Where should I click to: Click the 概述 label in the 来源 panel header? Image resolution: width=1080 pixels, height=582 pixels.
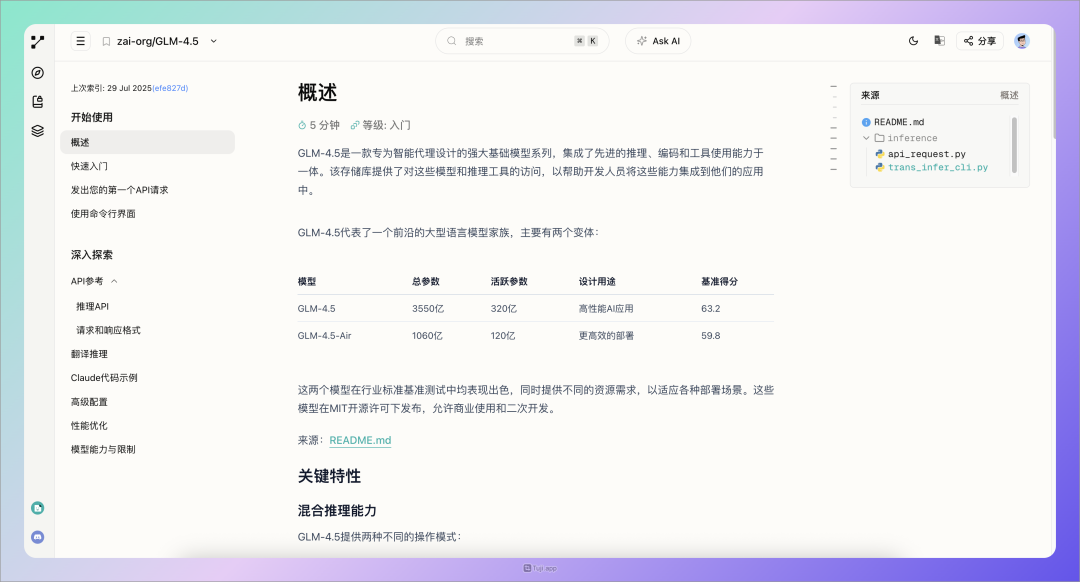1009,95
